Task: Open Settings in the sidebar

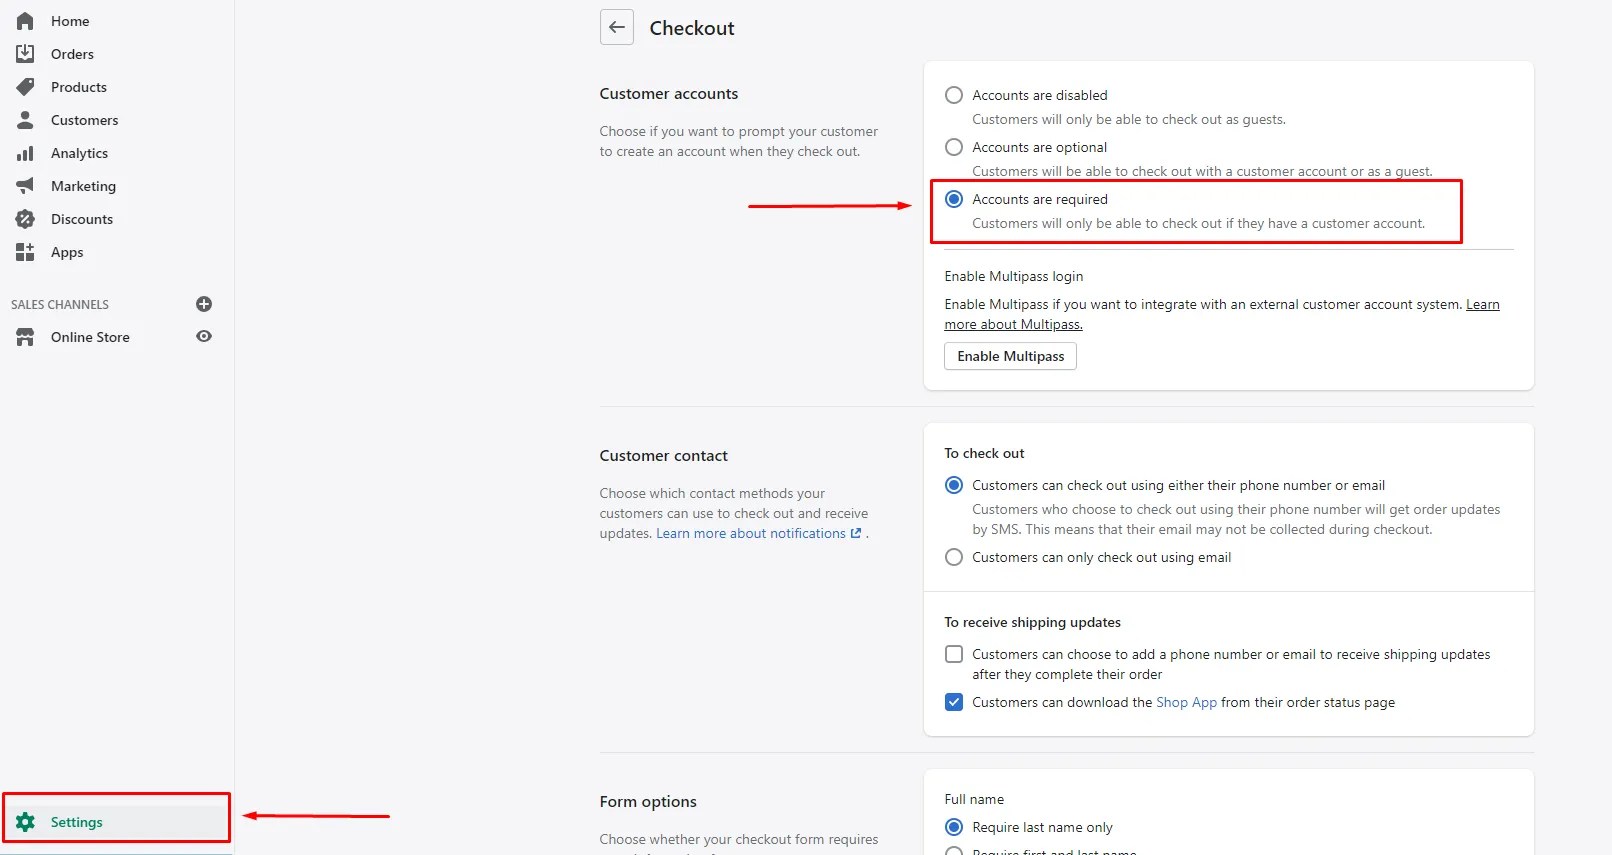Action: pyautogui.click(x=76, y=822)
